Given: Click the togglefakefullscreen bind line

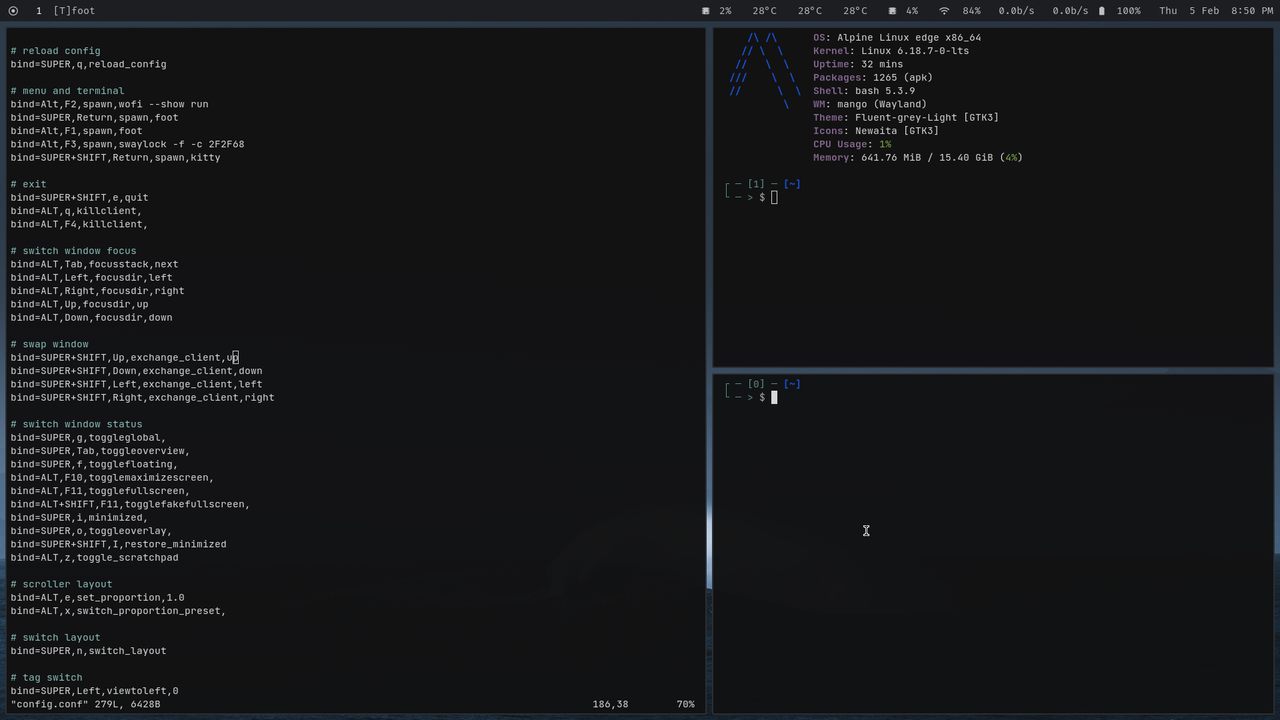Looking at the screenshot, I should pos(131,504).
